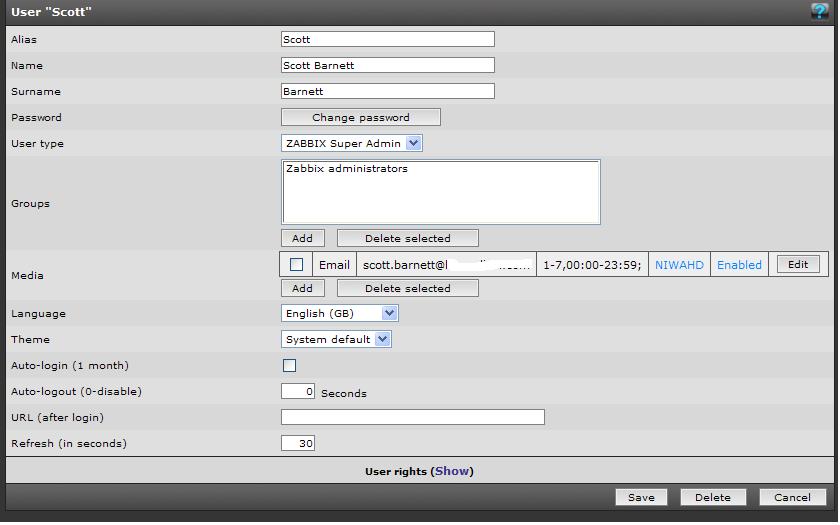
Task: Click the Change password button
Action: [x=360, y=118]
